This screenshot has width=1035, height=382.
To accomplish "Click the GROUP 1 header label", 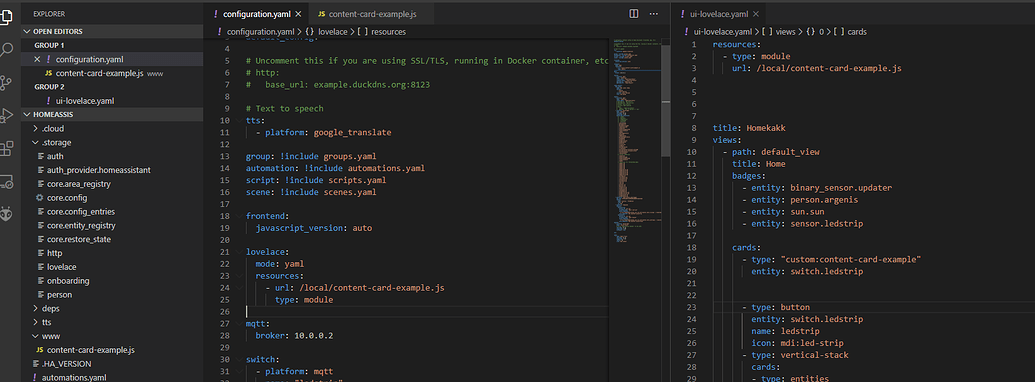I will [50, 46].
